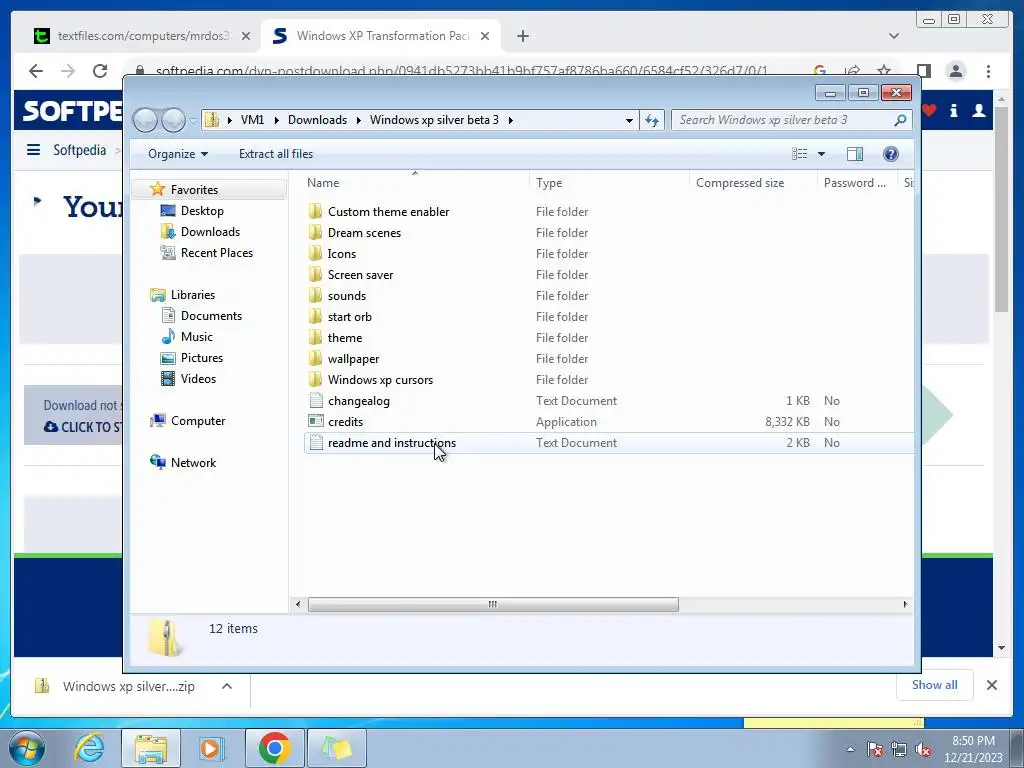Expand the Downloads breadcrumb arrow
Viewport: 1024px width, 768px height.
coord(359,120)
